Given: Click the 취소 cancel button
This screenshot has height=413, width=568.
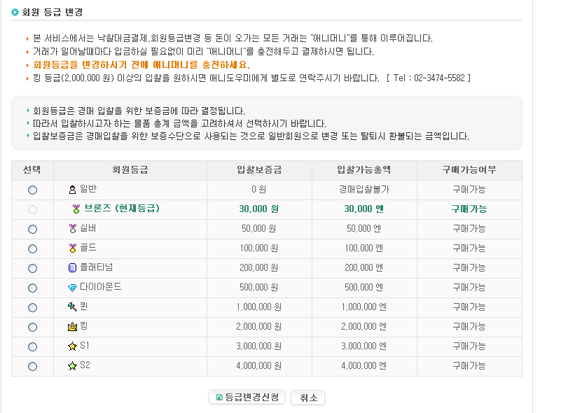Looking at the screenshot, I should tap(308, 398).
